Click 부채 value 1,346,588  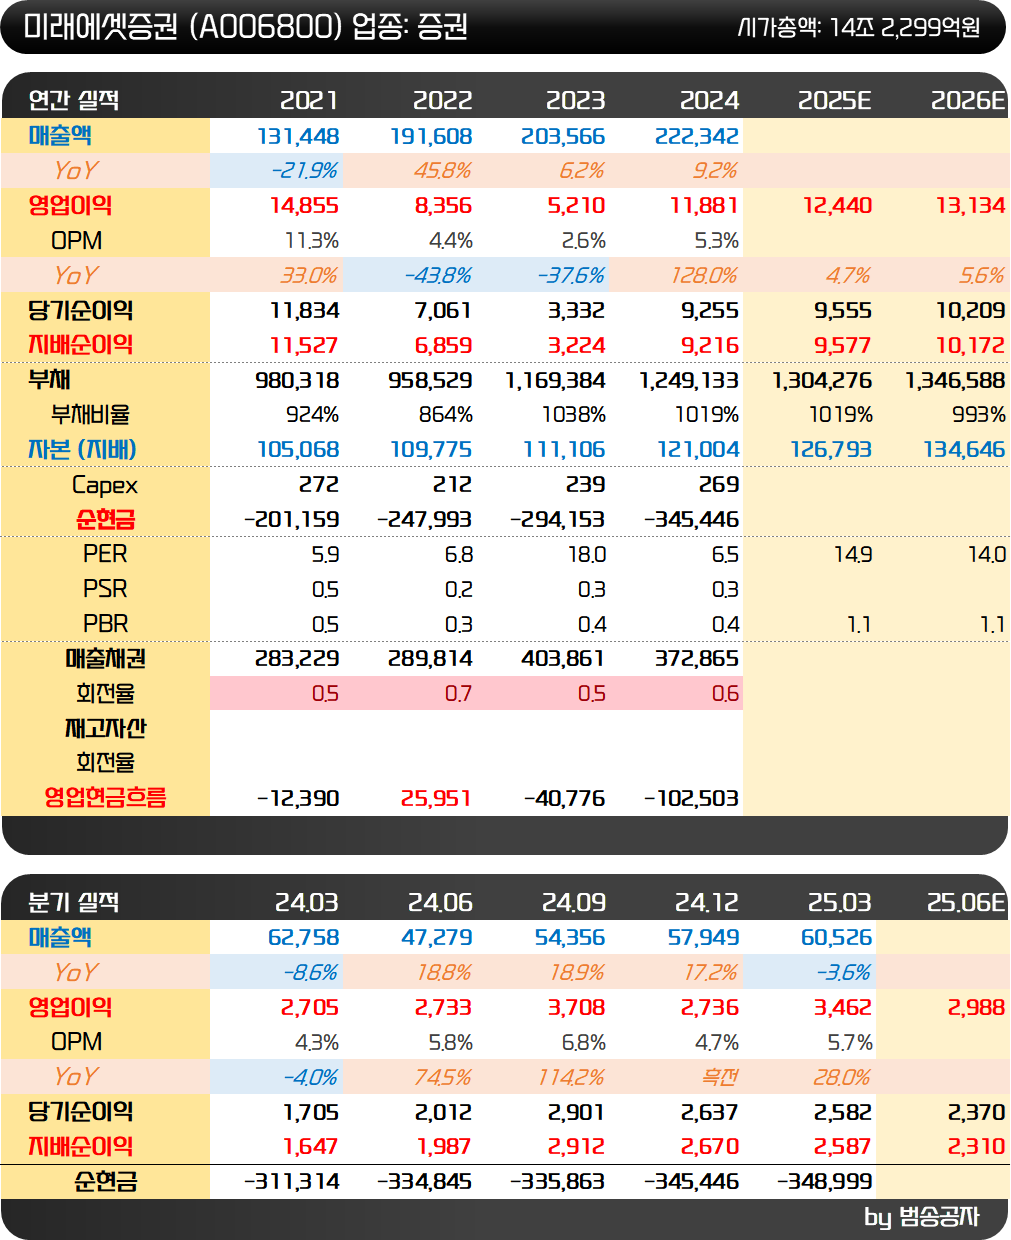coord(955,381)
